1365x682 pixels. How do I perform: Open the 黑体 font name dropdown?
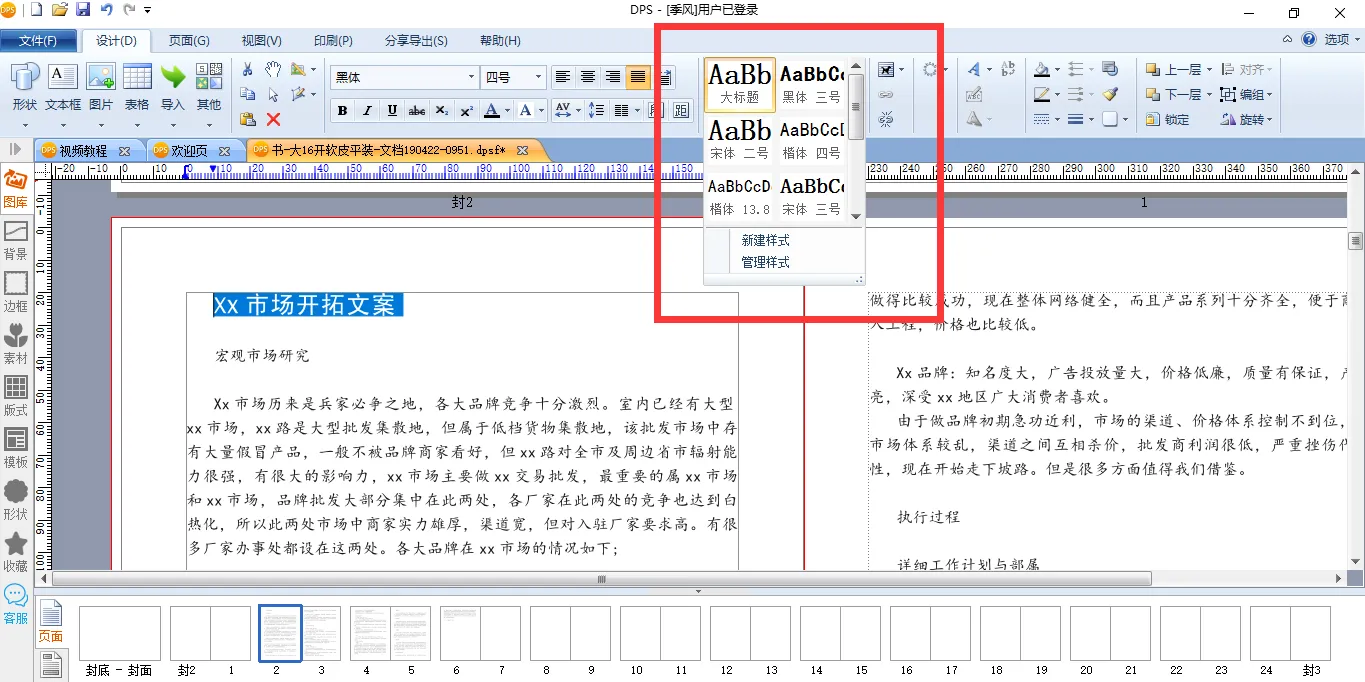pos(471,77)
